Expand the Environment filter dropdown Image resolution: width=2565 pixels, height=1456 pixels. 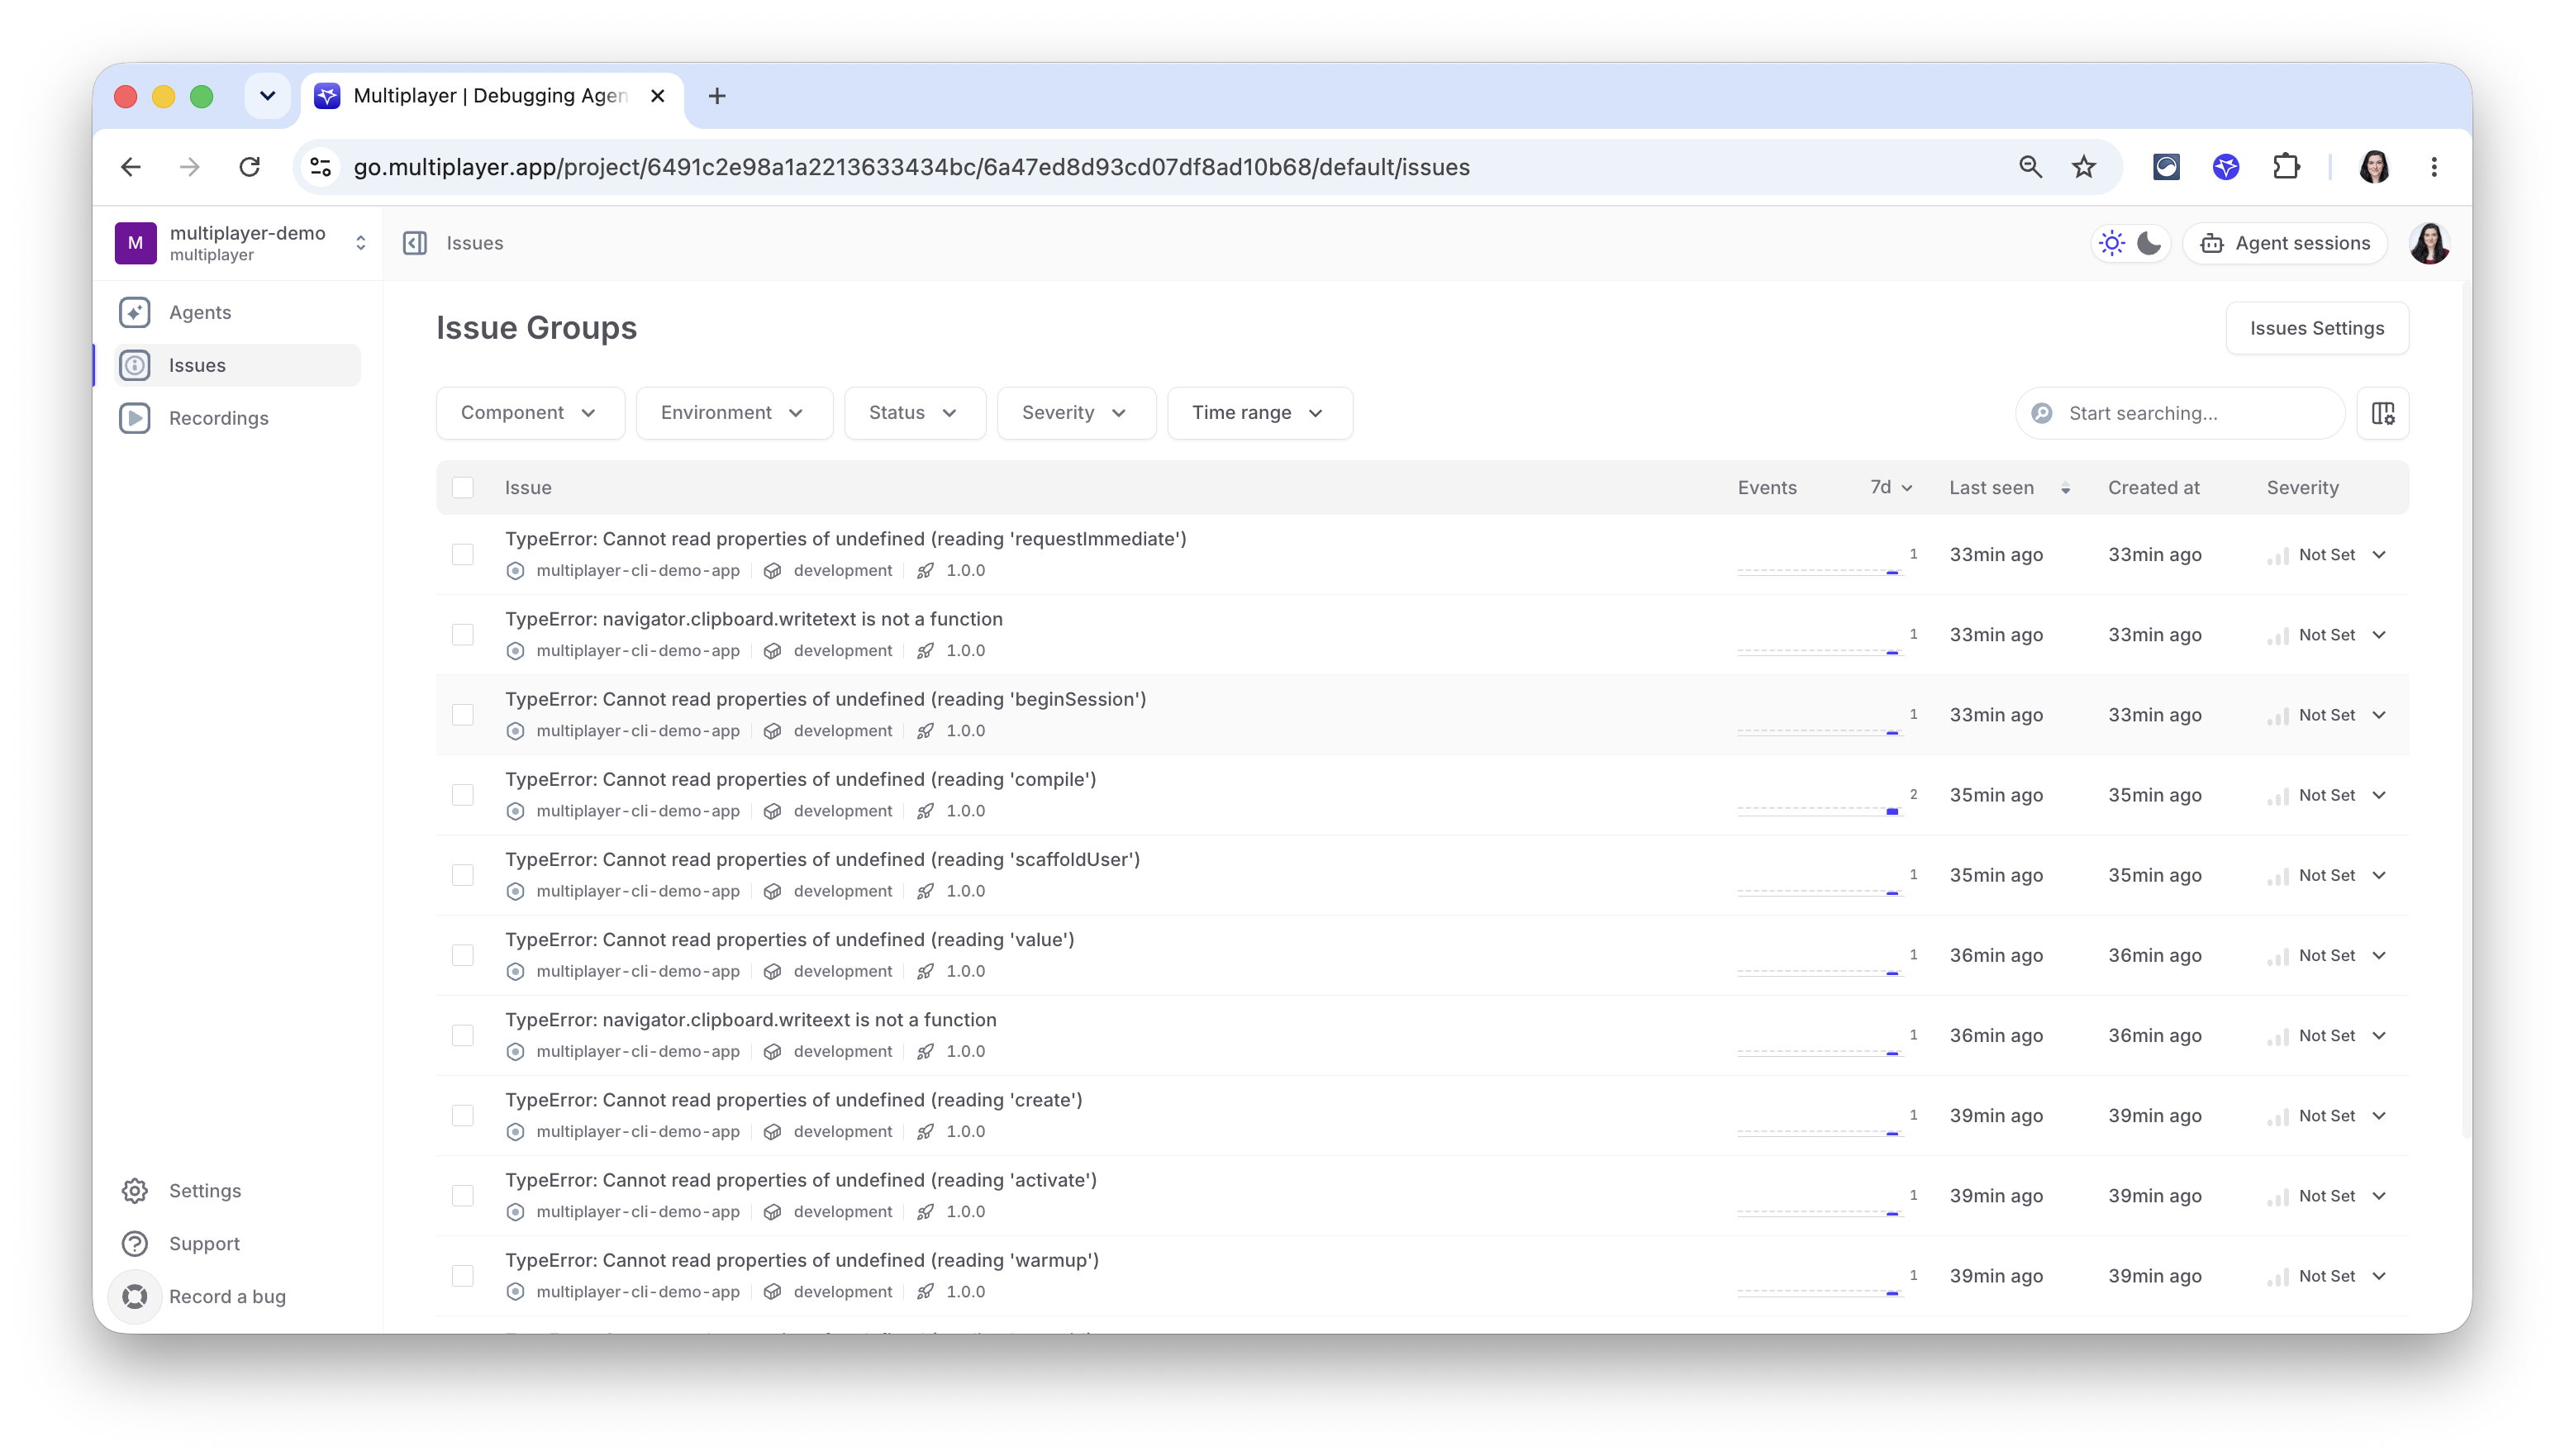coord(734,413)
